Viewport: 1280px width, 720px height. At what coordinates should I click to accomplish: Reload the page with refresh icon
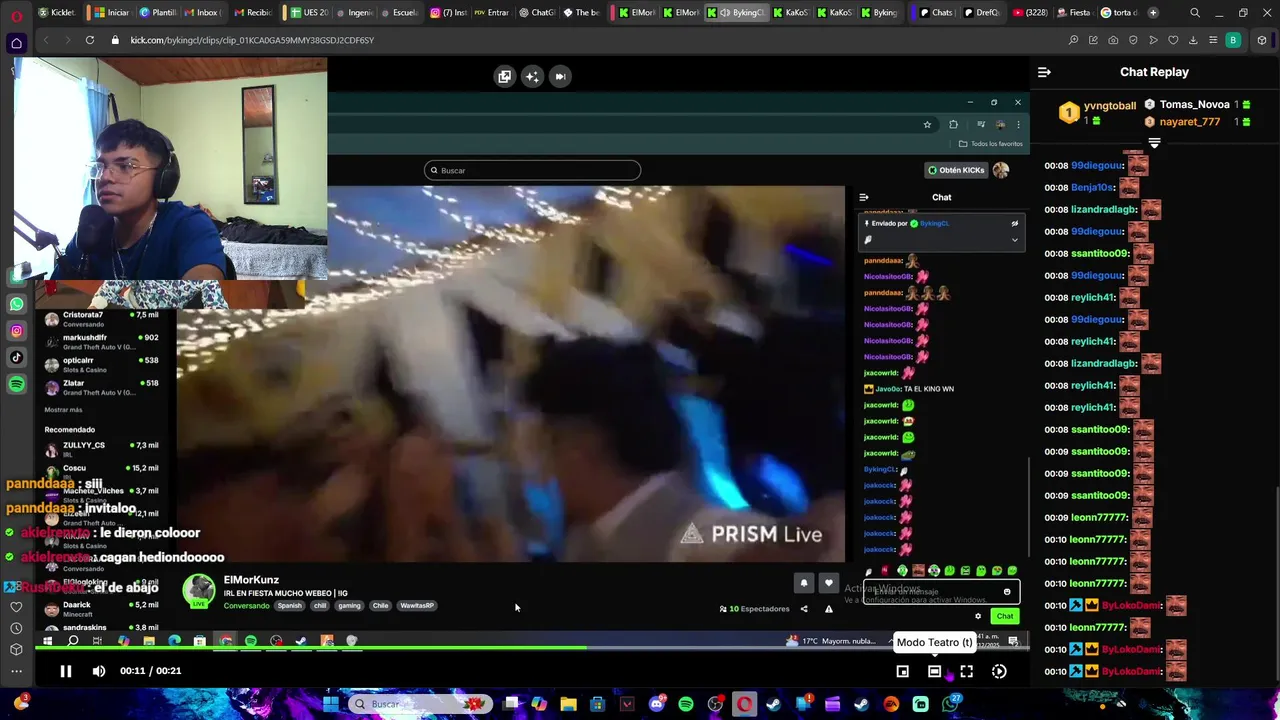pyautogui.click(x=89, y=40)
